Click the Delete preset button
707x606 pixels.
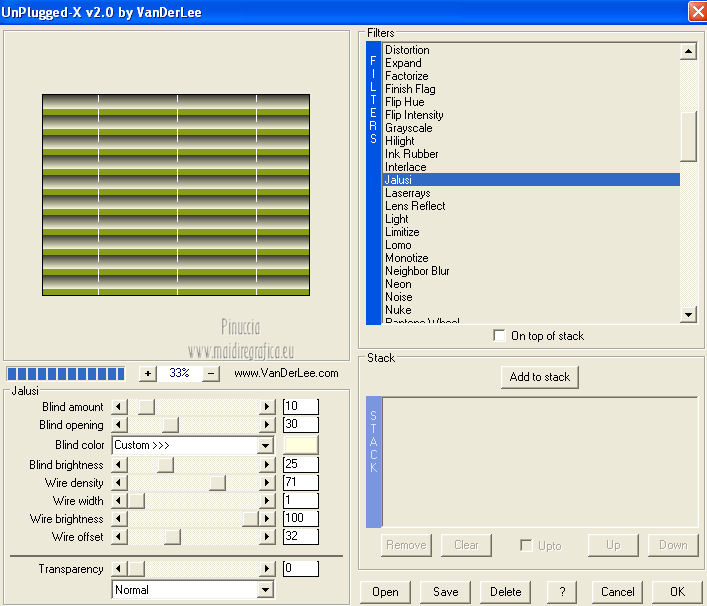[505, 592]
